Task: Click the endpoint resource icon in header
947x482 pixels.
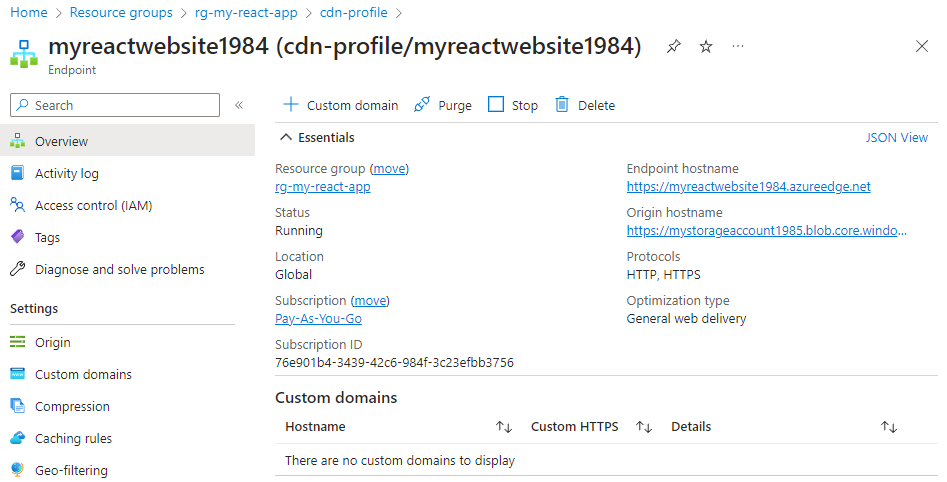Action: click(24, 54)
